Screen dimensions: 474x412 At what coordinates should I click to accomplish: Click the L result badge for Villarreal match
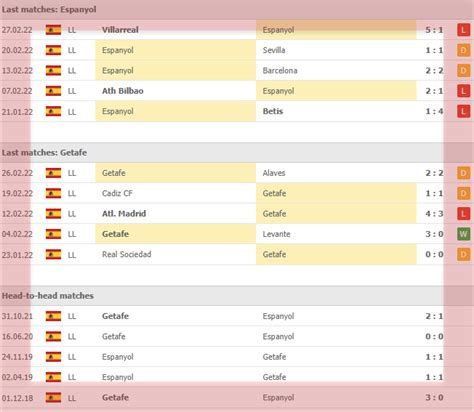click(x=463, y=30)
